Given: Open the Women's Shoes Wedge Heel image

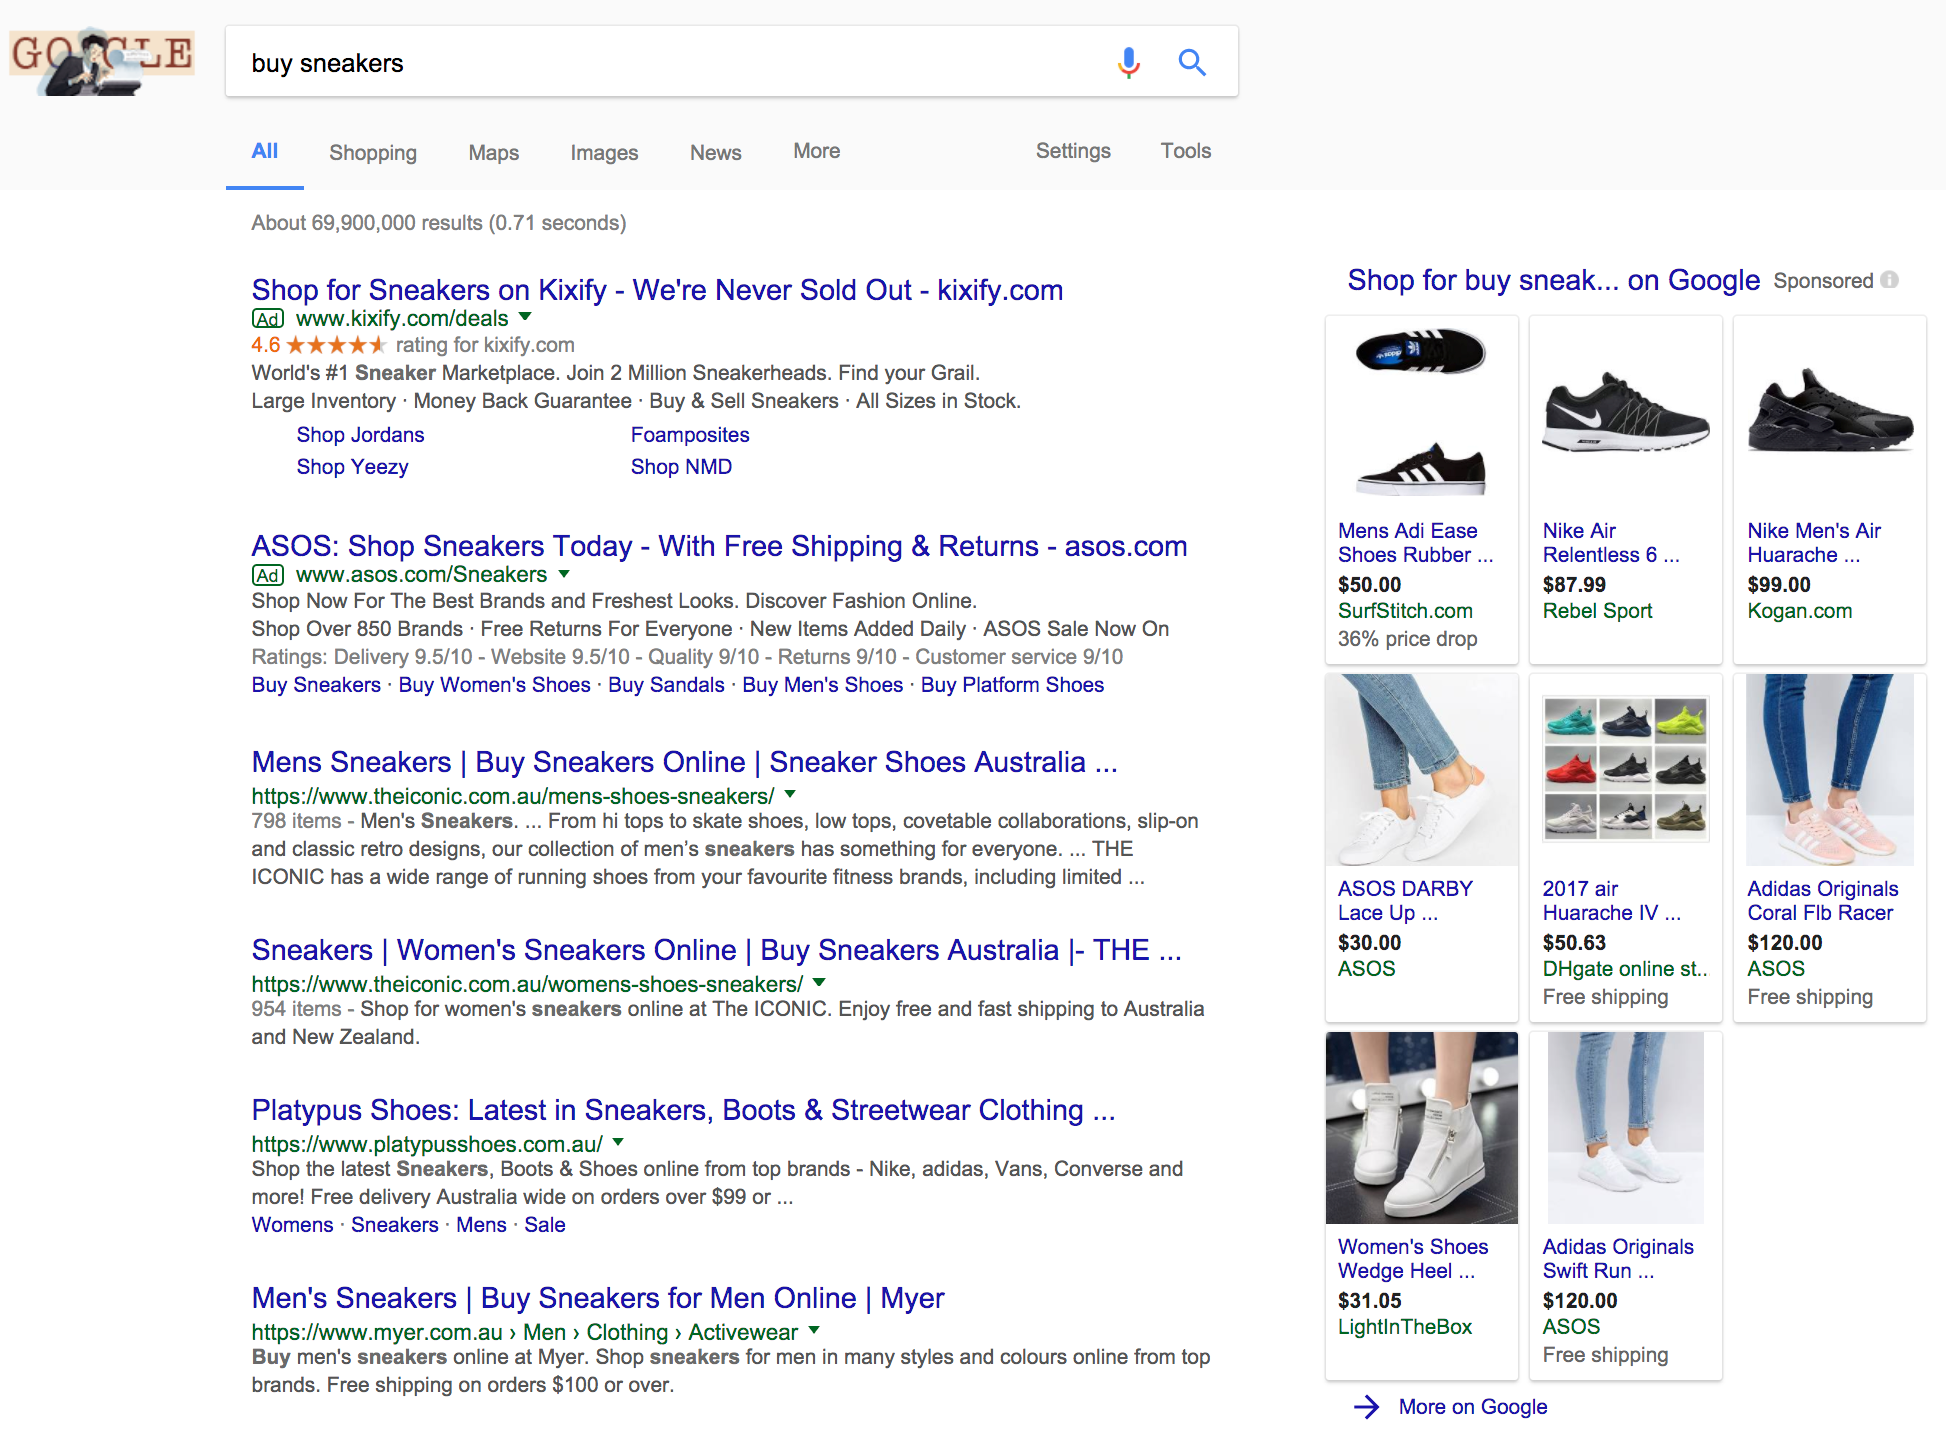Looking at the screenshot, I should [1421, 1128].
